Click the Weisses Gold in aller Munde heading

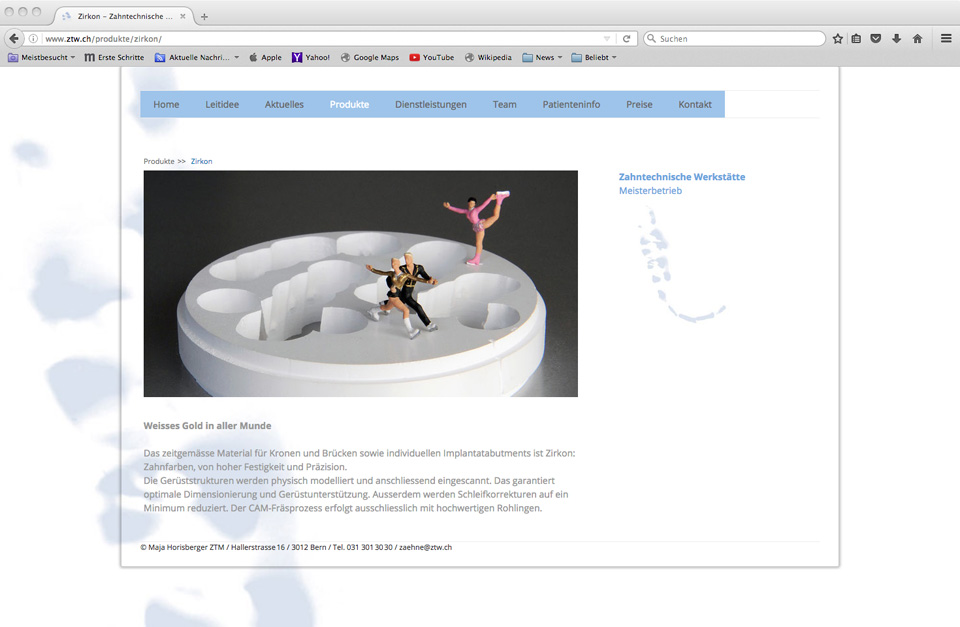(x=207, y=426)
